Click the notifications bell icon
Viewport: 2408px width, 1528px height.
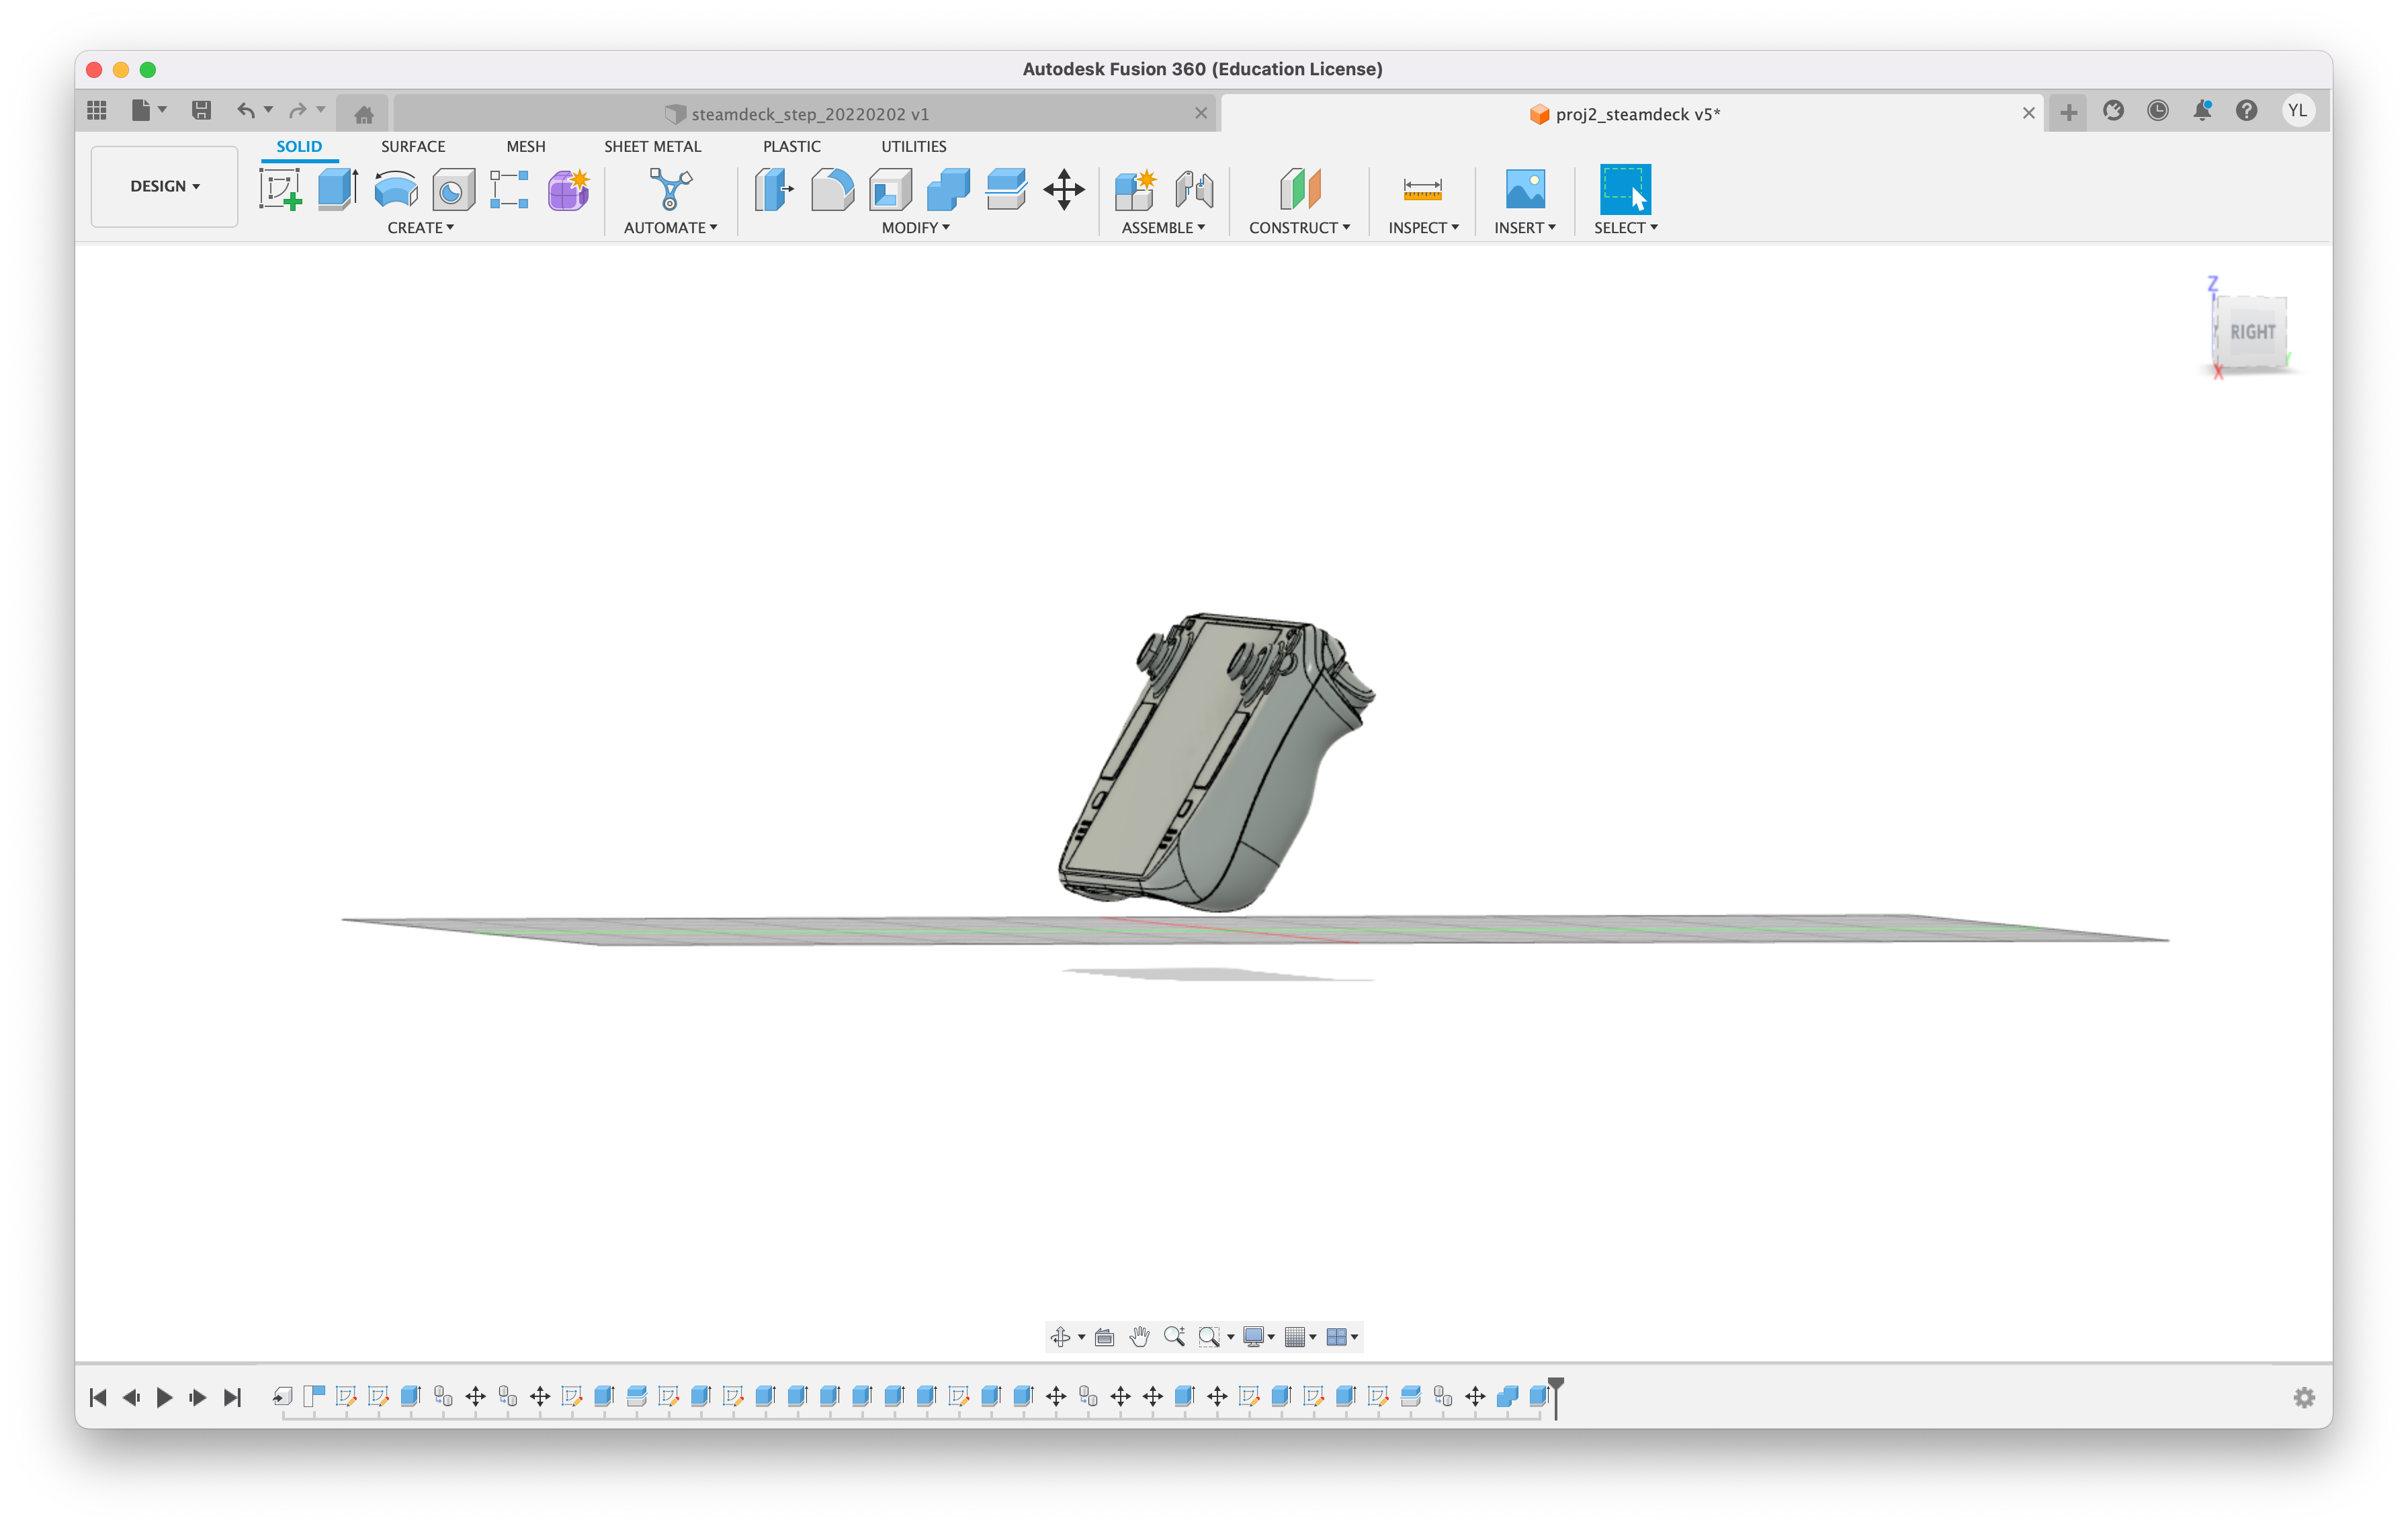point(2202,111)
